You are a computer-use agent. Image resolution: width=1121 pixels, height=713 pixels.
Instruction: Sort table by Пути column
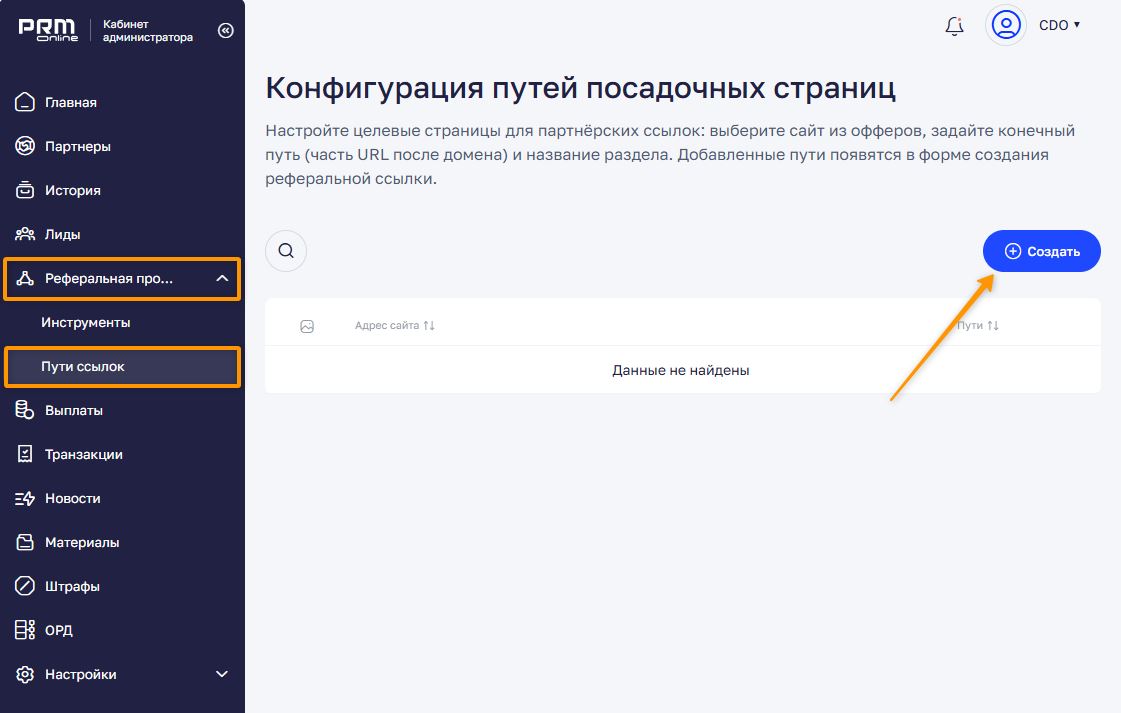977,326
